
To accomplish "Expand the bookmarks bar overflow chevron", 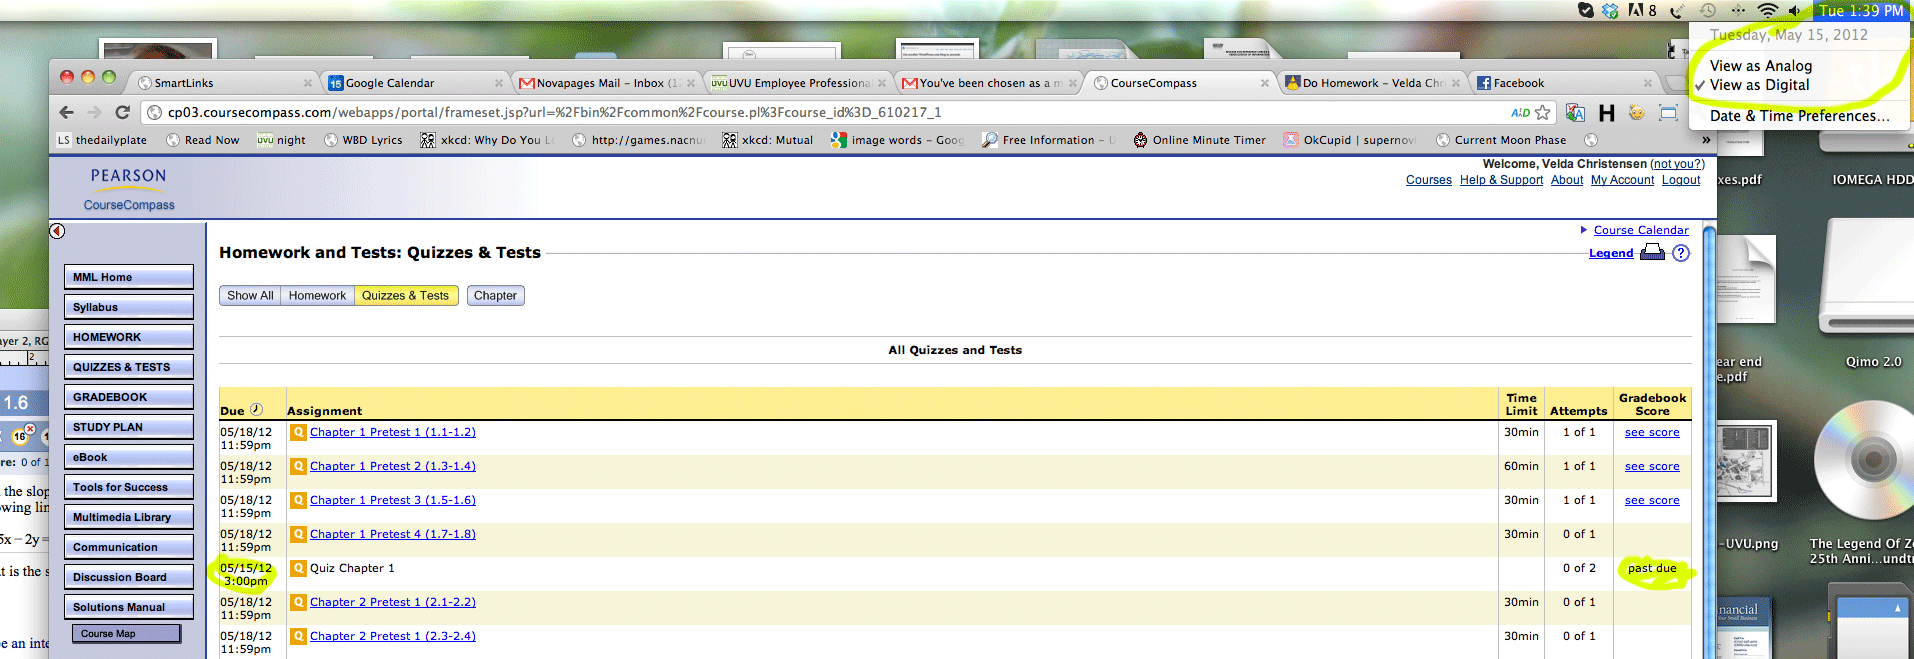I will [1706, 140].
